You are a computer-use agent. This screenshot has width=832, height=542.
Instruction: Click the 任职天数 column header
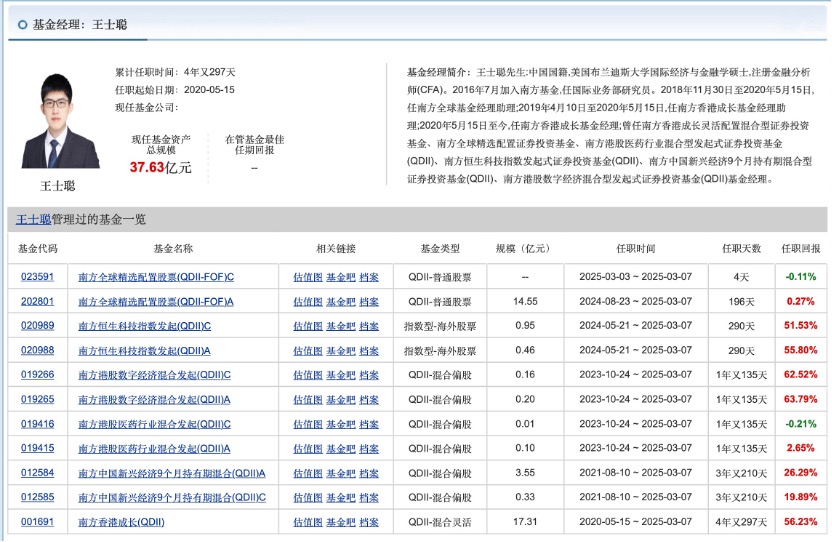[741, 248]
